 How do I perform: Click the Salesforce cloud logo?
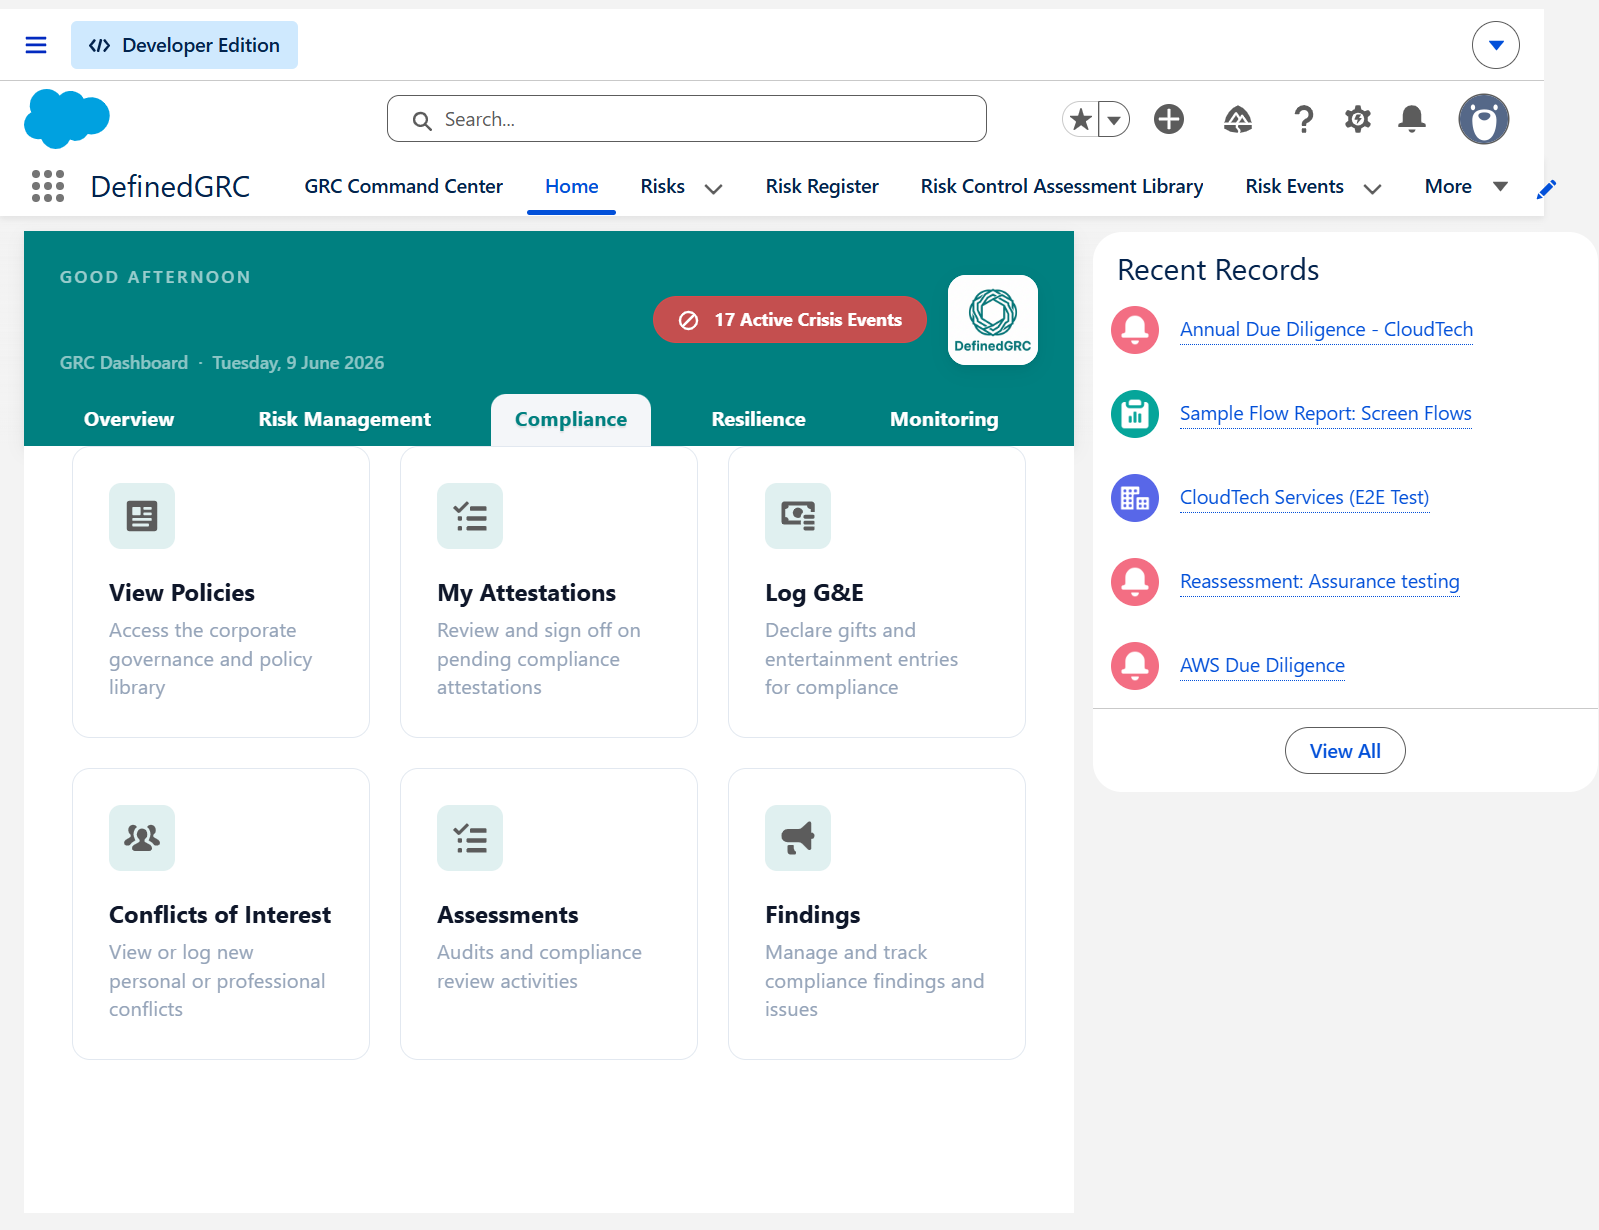(x=67, y=119)
